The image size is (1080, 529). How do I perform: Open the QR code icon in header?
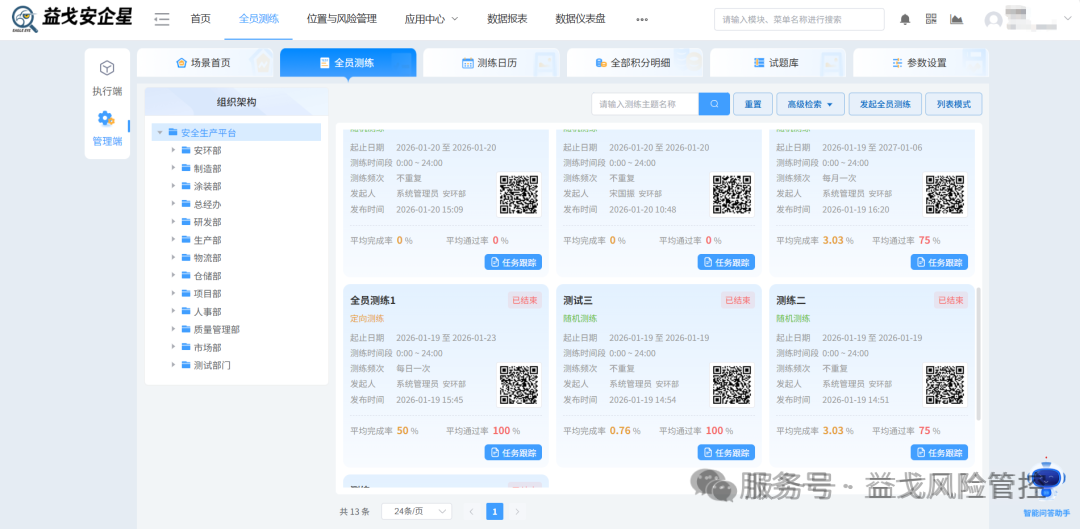931,19
